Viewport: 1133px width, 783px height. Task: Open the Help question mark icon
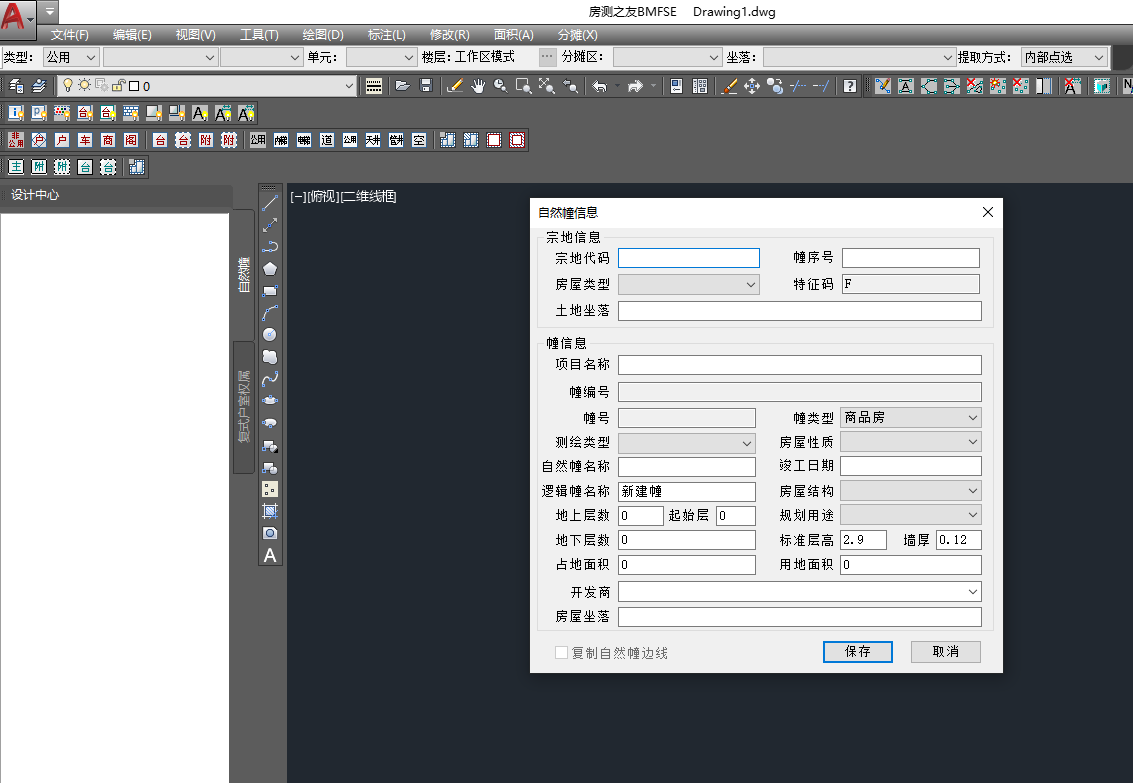pos(850,86)
